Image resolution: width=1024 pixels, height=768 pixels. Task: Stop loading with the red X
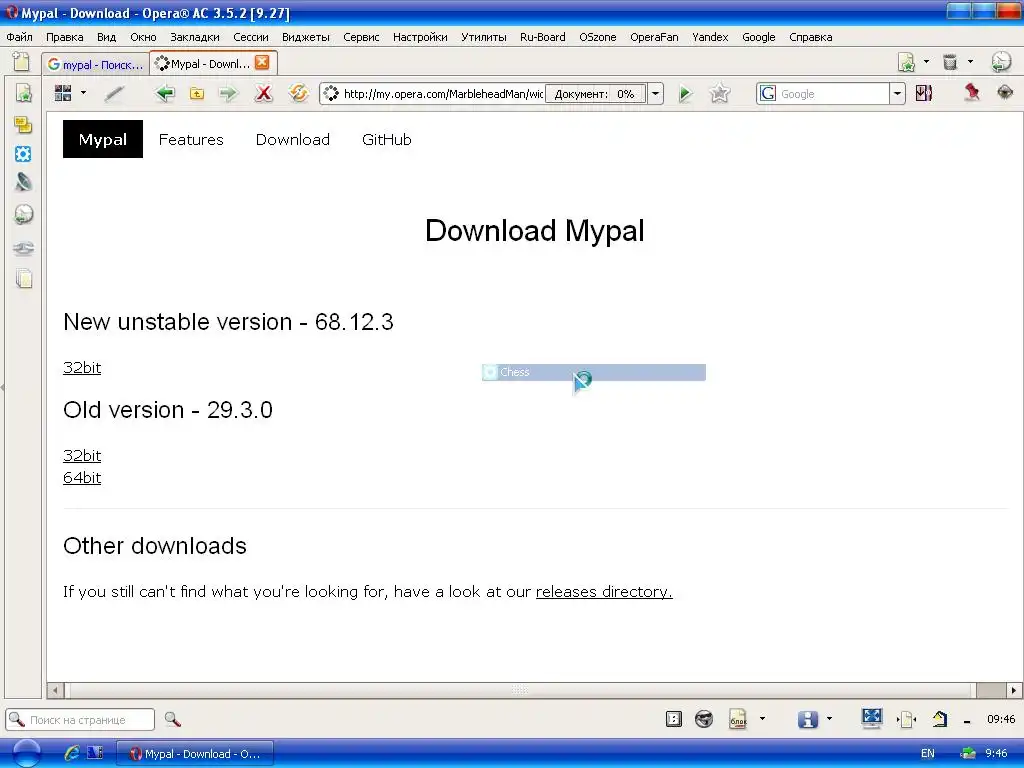tap(263, 93)
